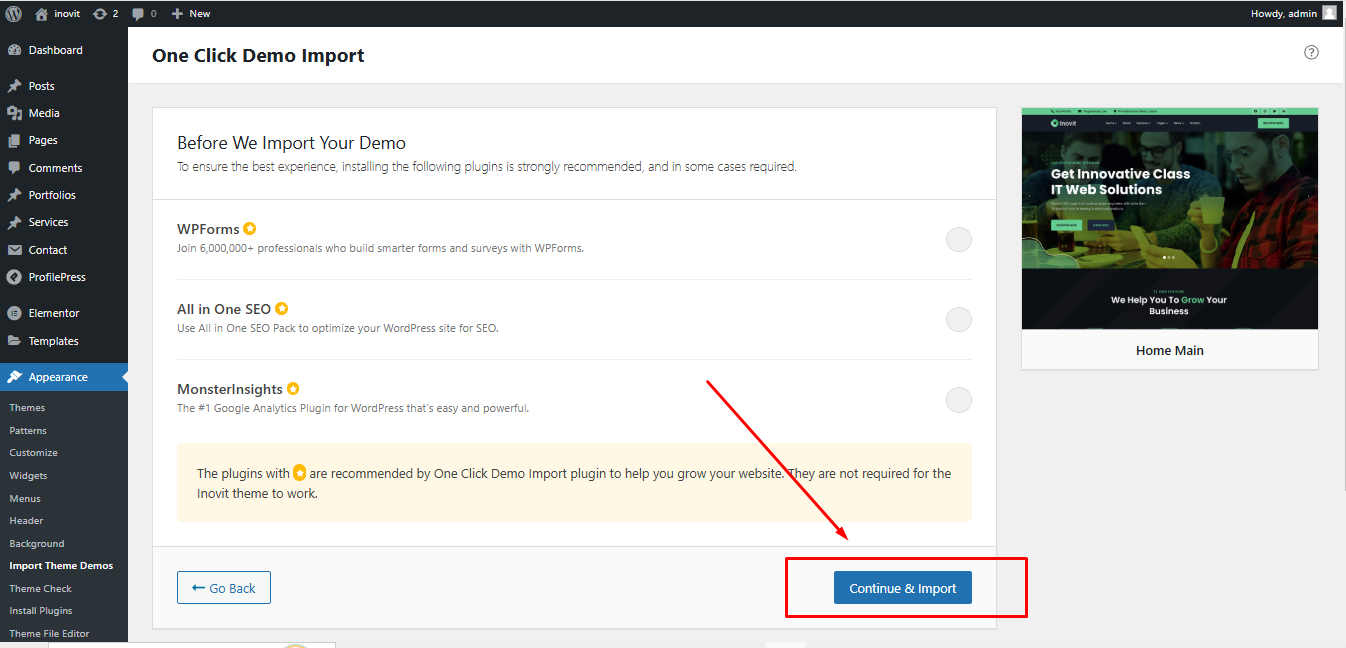This screenshot has width=1346, height=648.
Task: Click the Dashboard gauge icon
Action: 14,50
